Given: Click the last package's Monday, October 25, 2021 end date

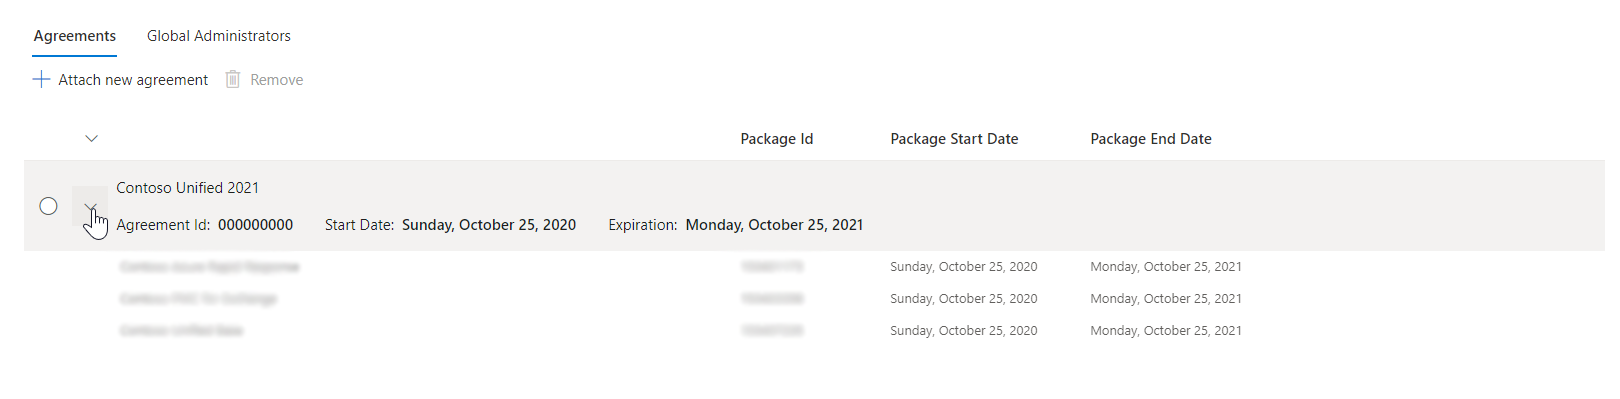Looking at the screenshot, I should tap(1166, 331).
